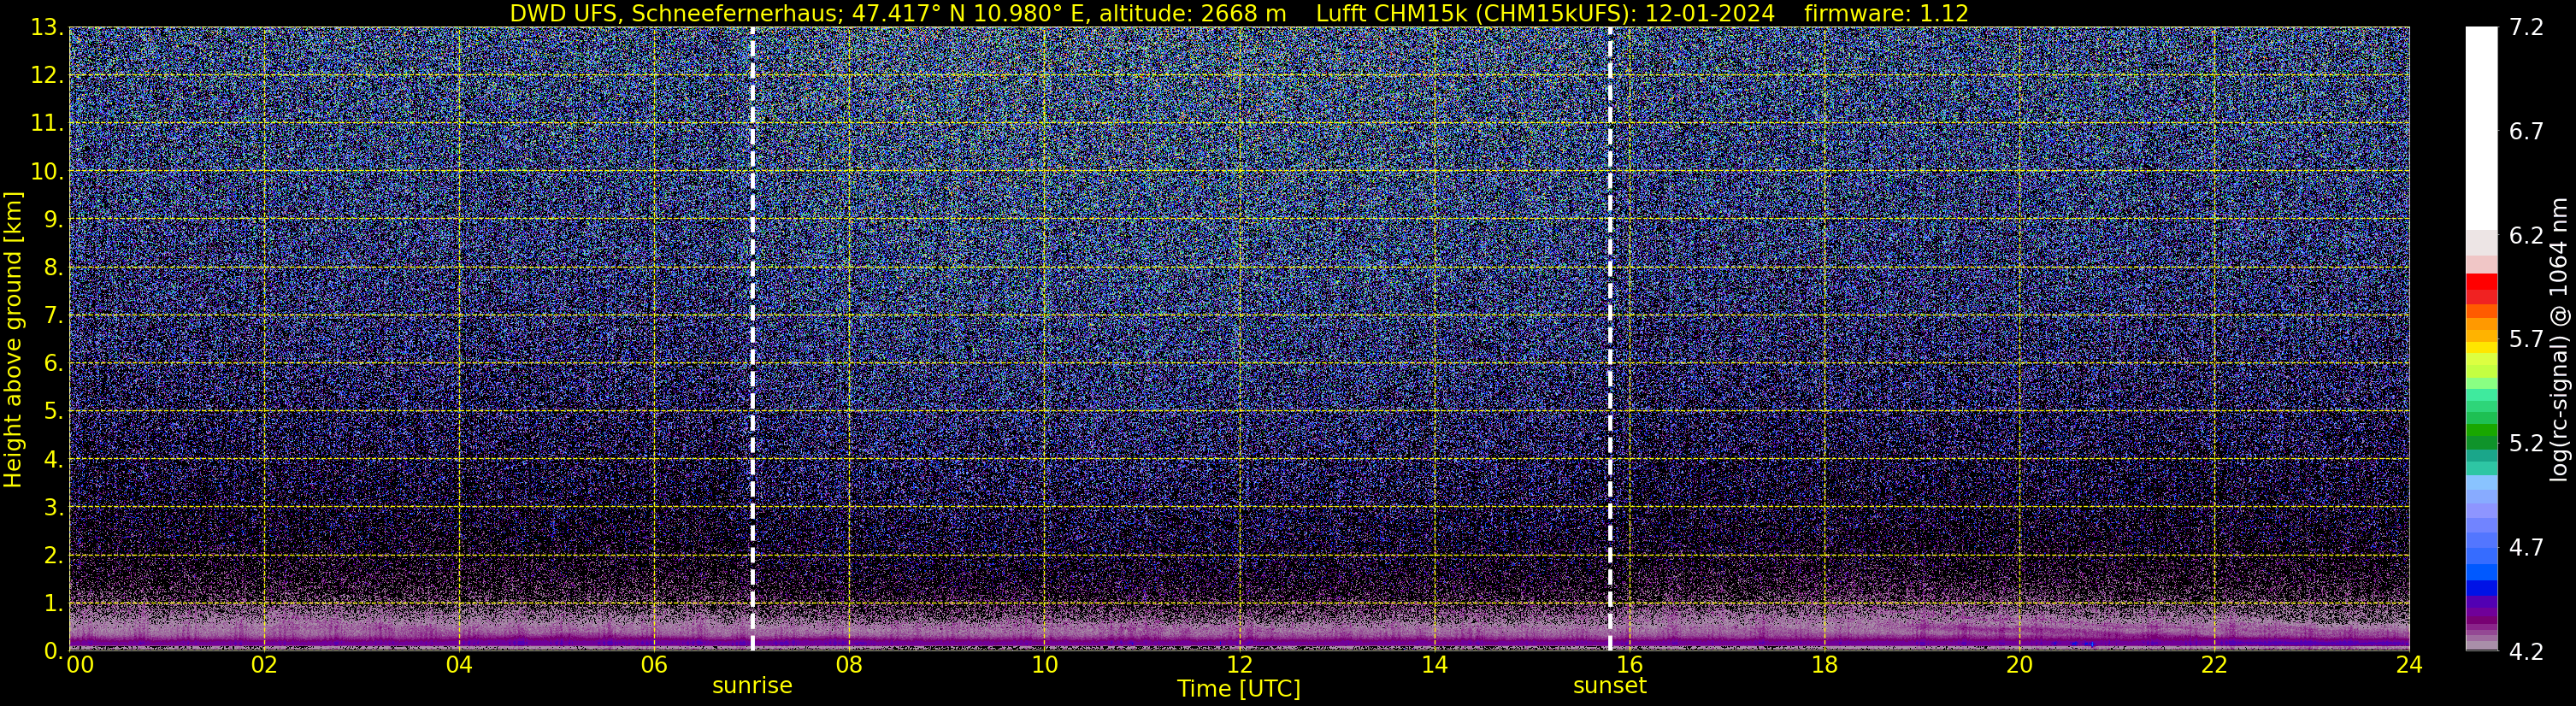The width and height of the screenshot is (2576, 706).
Task: Click the 'sunrise' label below the axis
Action: pyautogui.click(x=752, y=686)
